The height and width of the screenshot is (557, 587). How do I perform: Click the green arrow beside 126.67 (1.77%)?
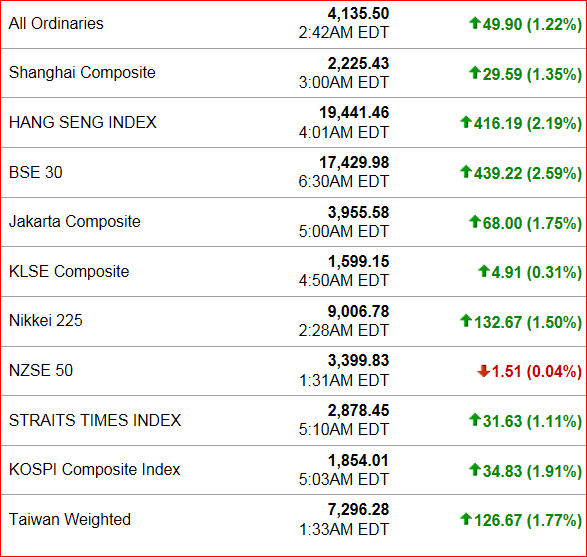pos(466,518)
